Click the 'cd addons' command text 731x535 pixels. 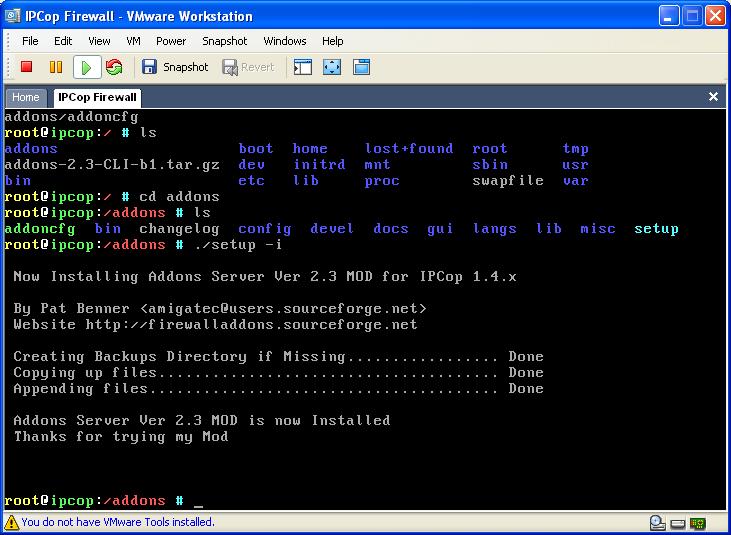(x=179, y=197)
